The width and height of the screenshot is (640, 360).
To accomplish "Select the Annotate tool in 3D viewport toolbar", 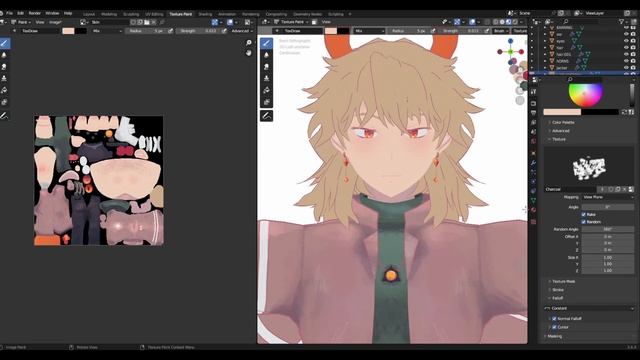I will click(x=267, y=116).
